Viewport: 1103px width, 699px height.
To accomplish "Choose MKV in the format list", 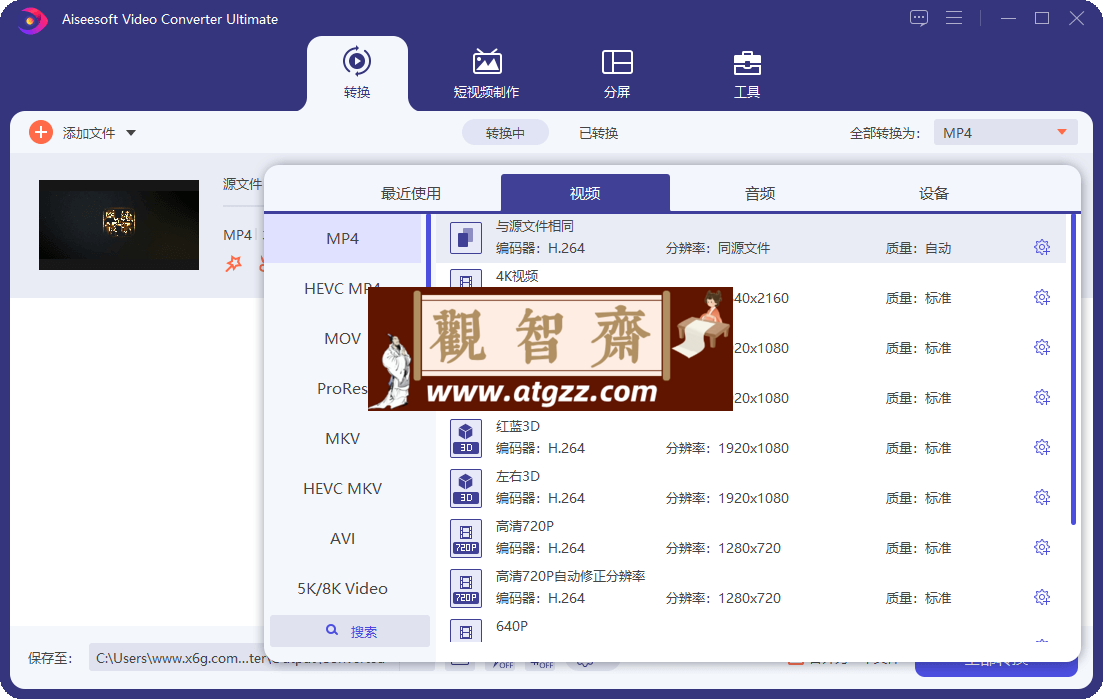I will click(343, 438).
